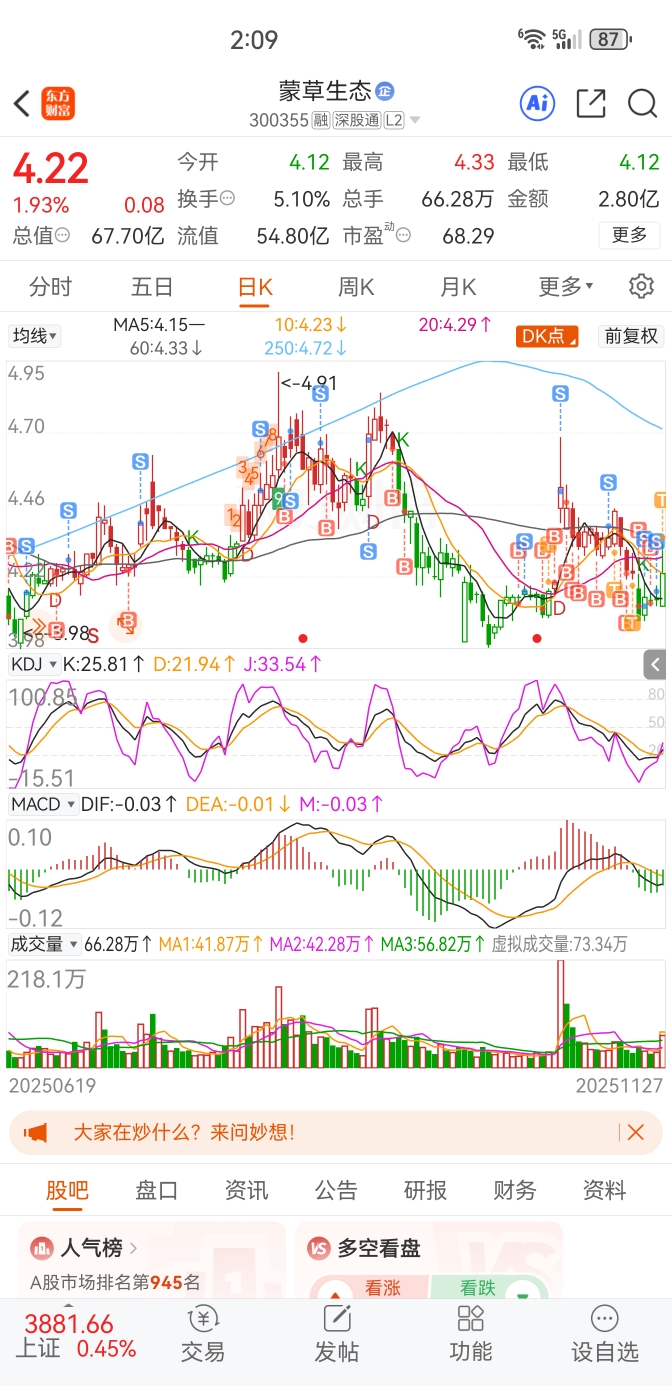This screenshot has height=1386, width=672.
Task: Tap the 更多 quote details button
Action: (x=630, y=236)
